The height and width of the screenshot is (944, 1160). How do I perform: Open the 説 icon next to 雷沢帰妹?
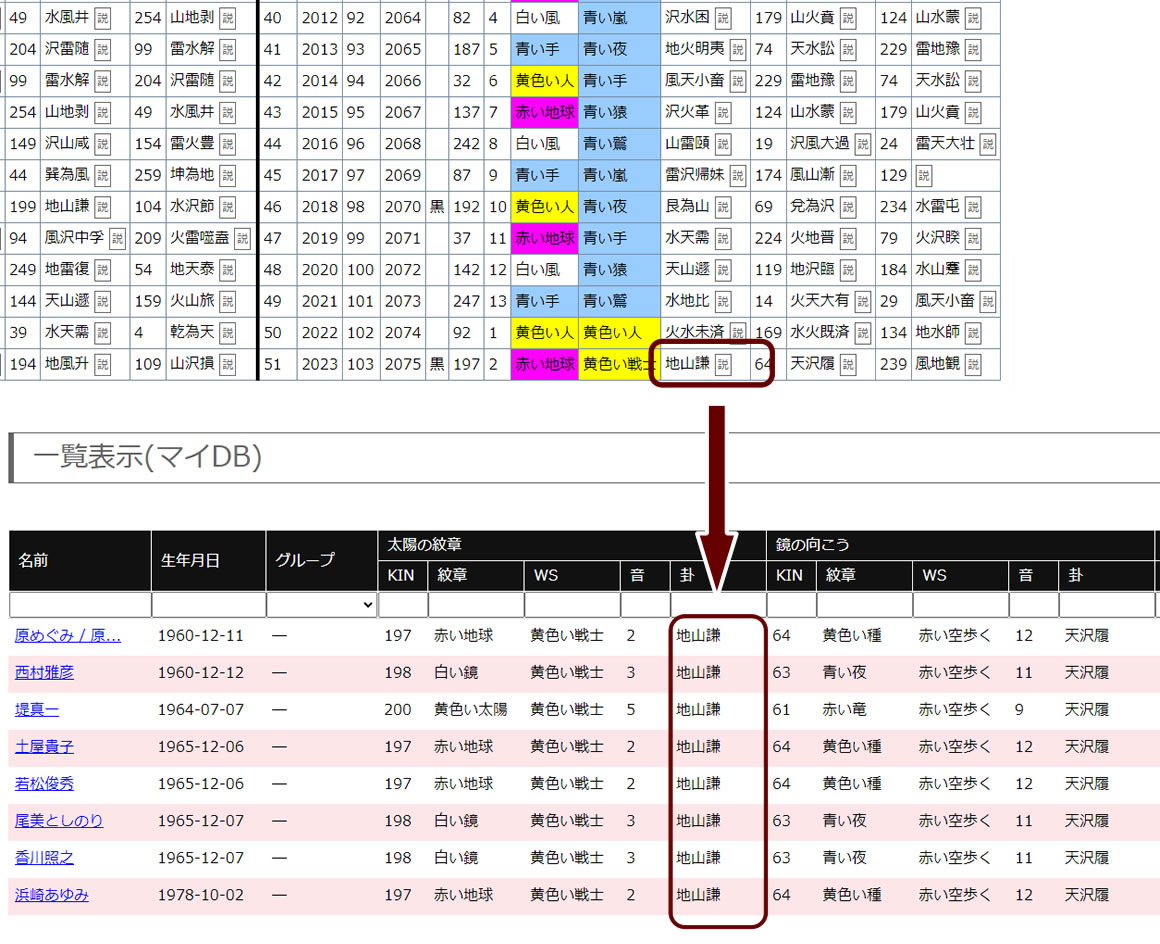(x=738, y=176)
